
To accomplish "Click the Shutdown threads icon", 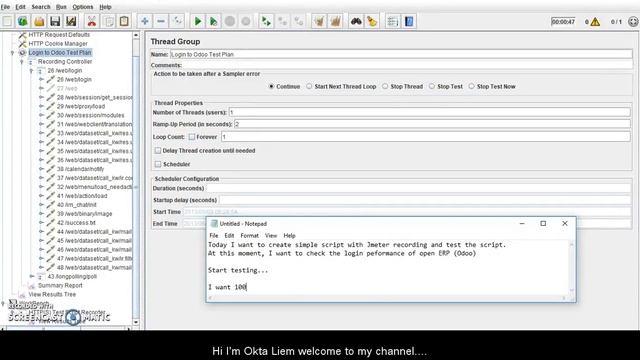I will click(x=246, y=21).
